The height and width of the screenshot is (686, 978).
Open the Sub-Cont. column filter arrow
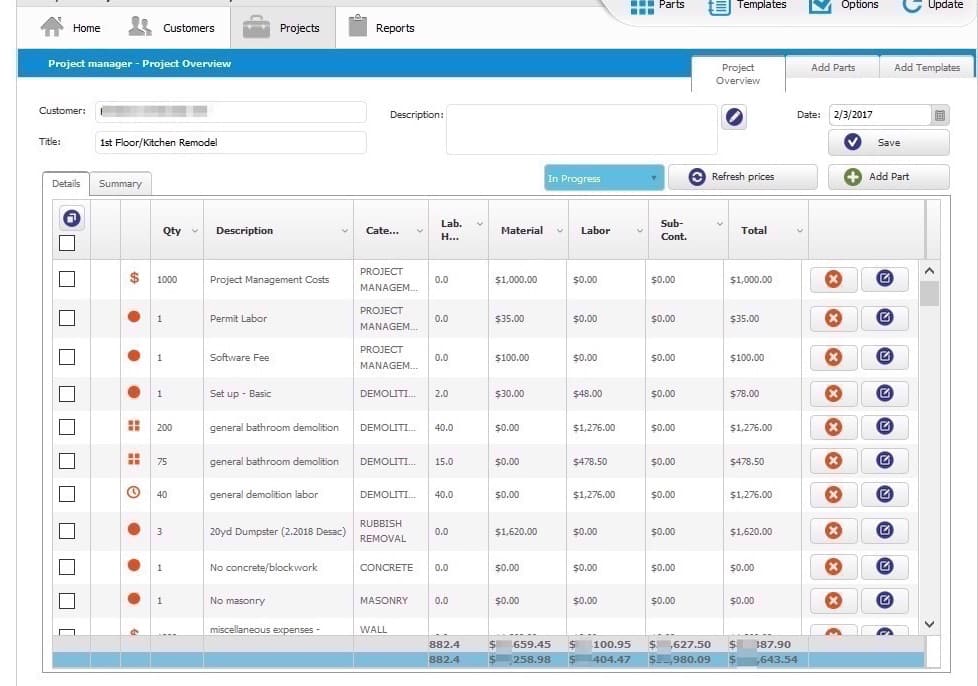[x=719, y=224]
